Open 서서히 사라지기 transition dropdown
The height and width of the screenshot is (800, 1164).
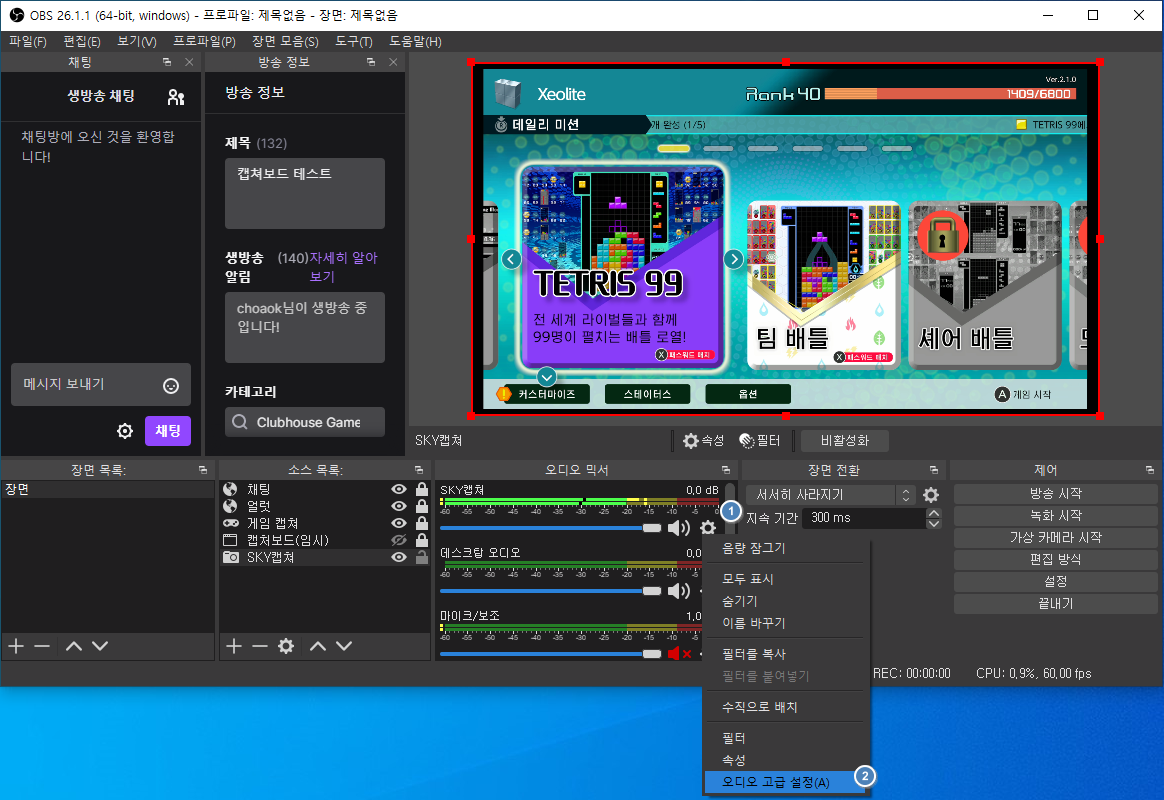tap(831, 494)
